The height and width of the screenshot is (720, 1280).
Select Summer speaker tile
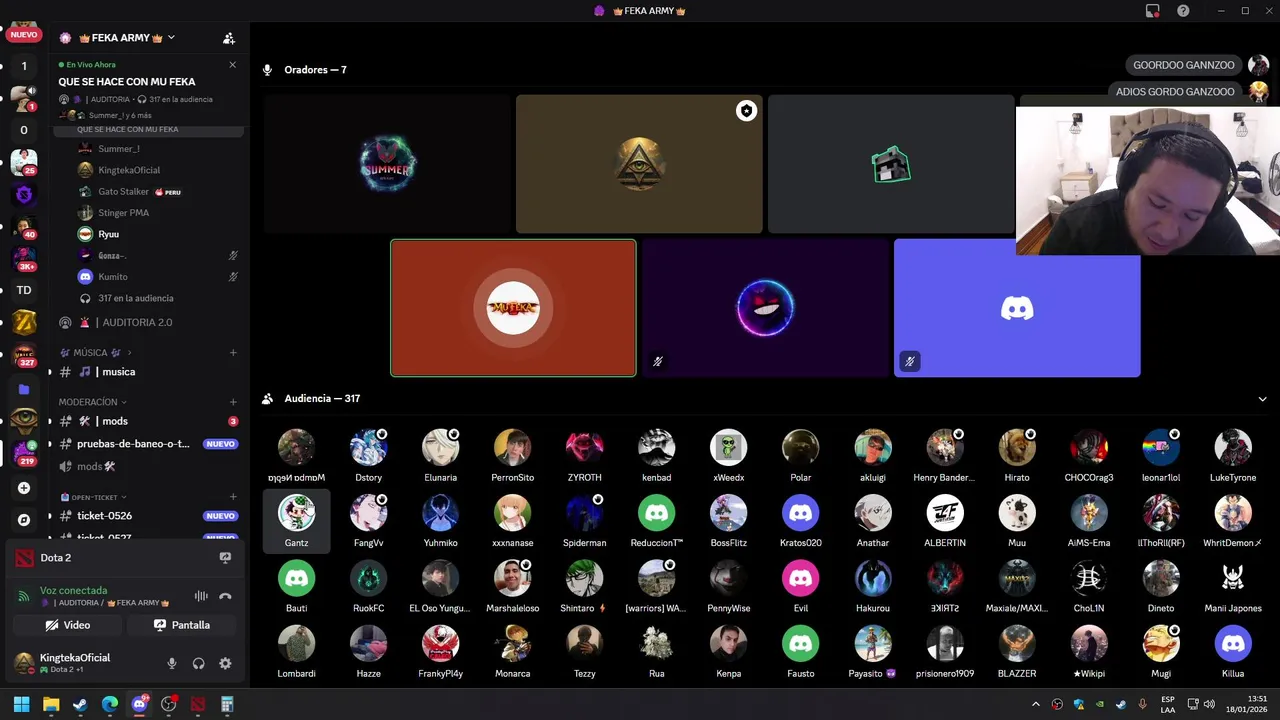(x=388, y=164)
